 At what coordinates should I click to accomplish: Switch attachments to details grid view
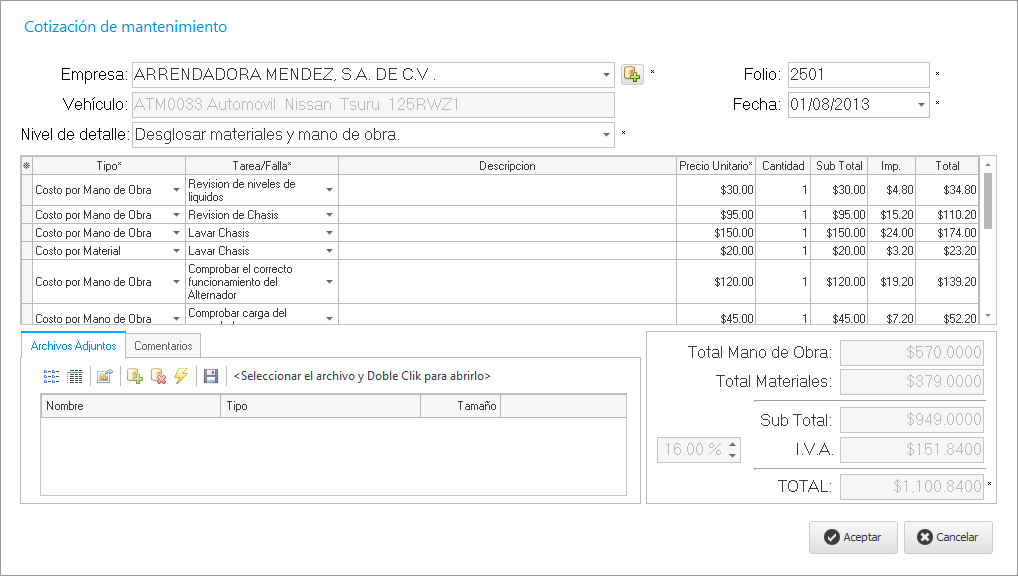pos(75,376)
